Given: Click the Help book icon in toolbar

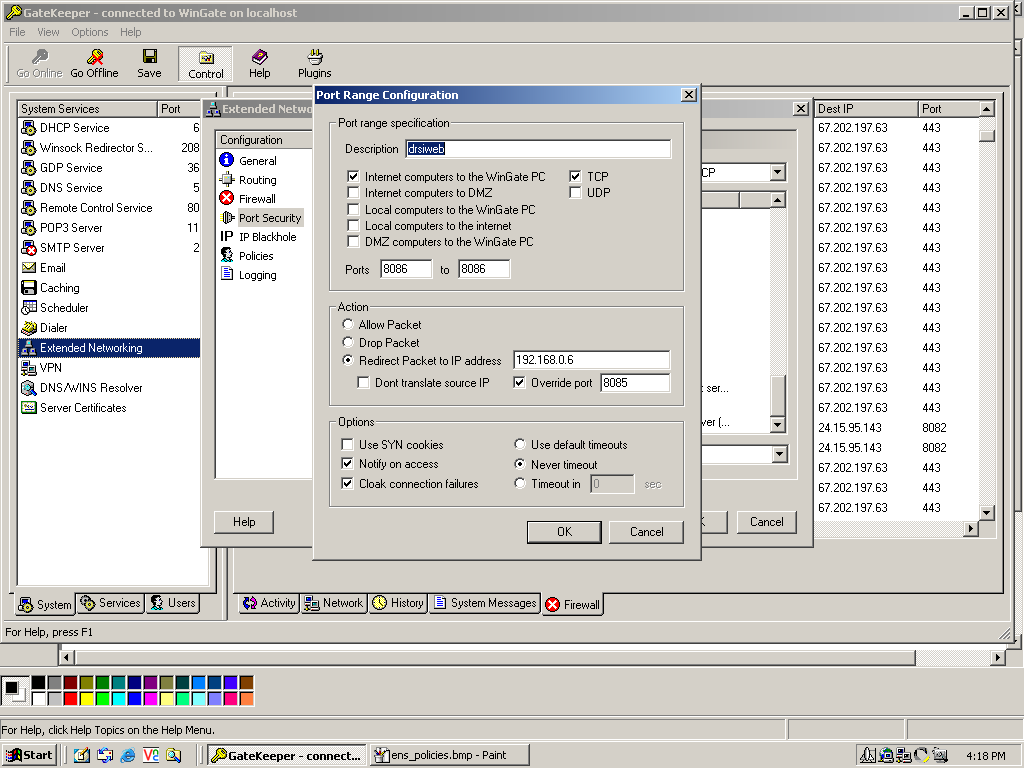Looking at the screenshot, I should pyautogui.click(x=259, y=63).
